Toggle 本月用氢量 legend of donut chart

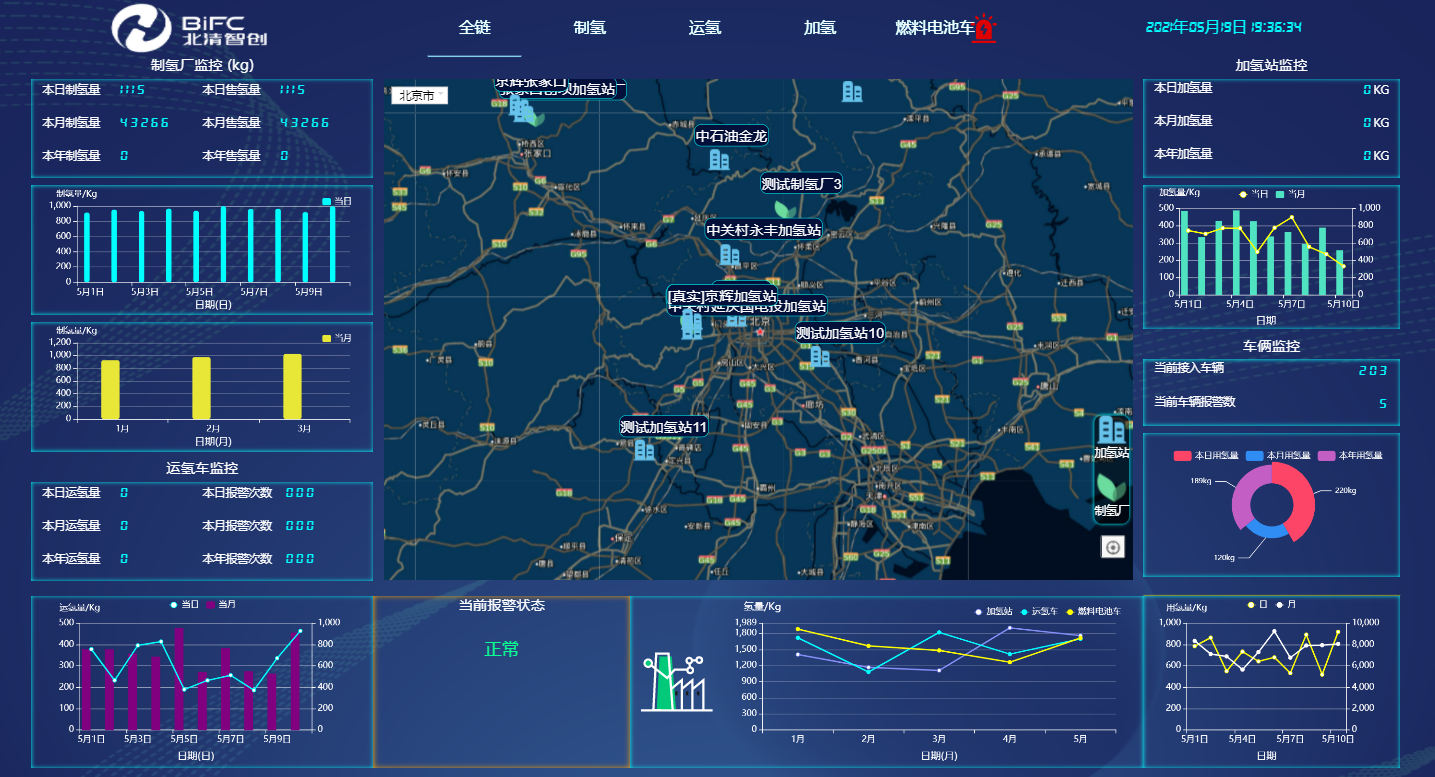pyautogui.click(x=1278, y=456)
